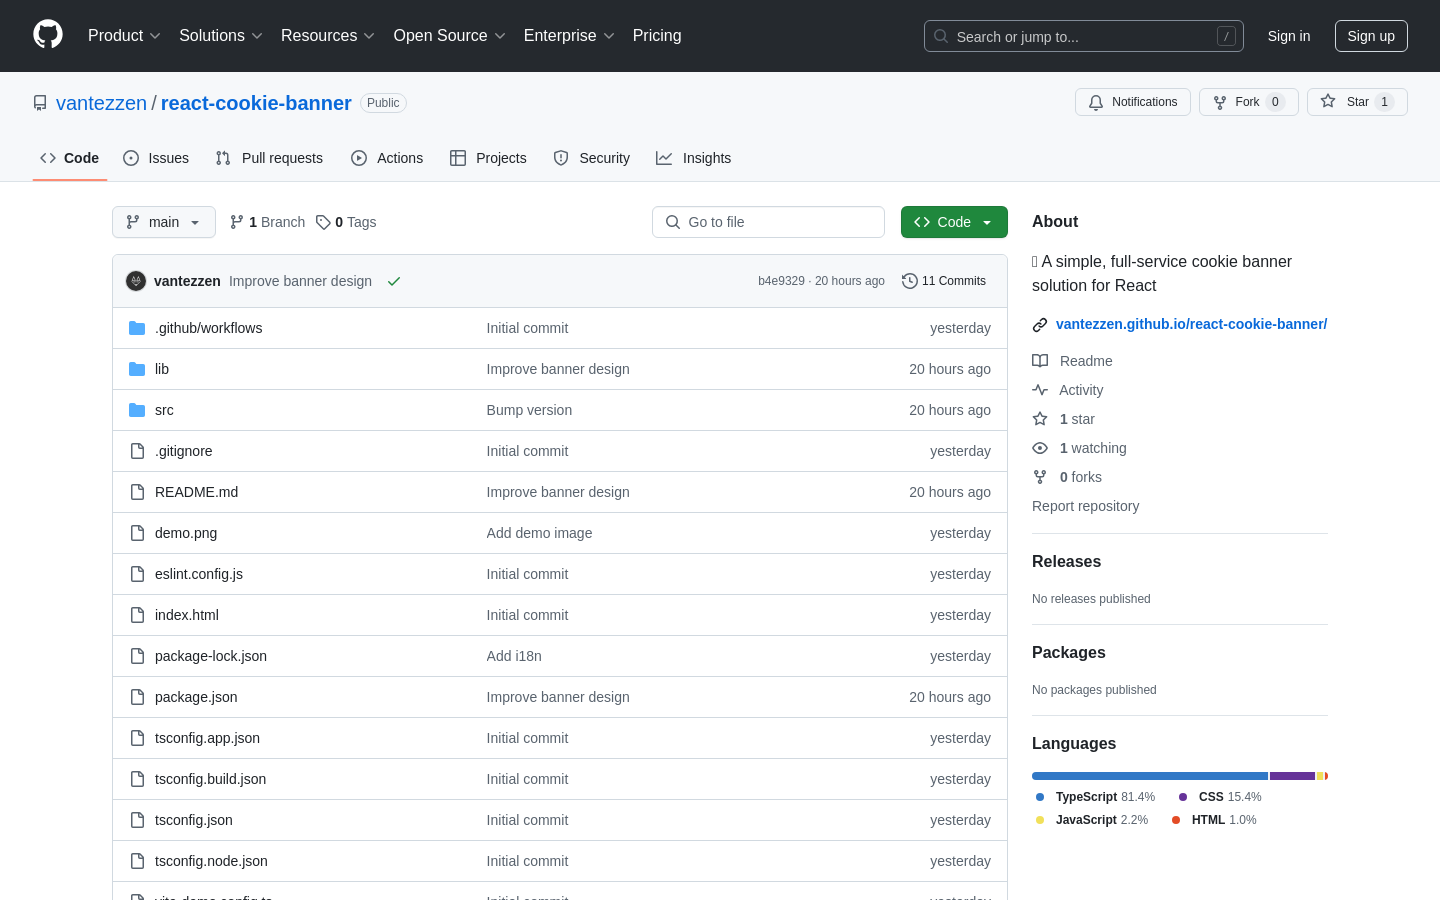Switch to the Pull requests tab

pyautogui.click(x=269, y=158)
